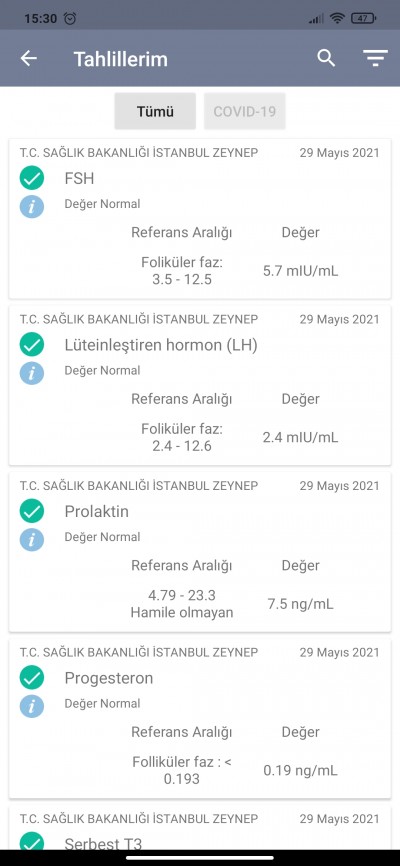Open the search magnifier icon
The image size is (400, 866).
[x=326, y=58]
